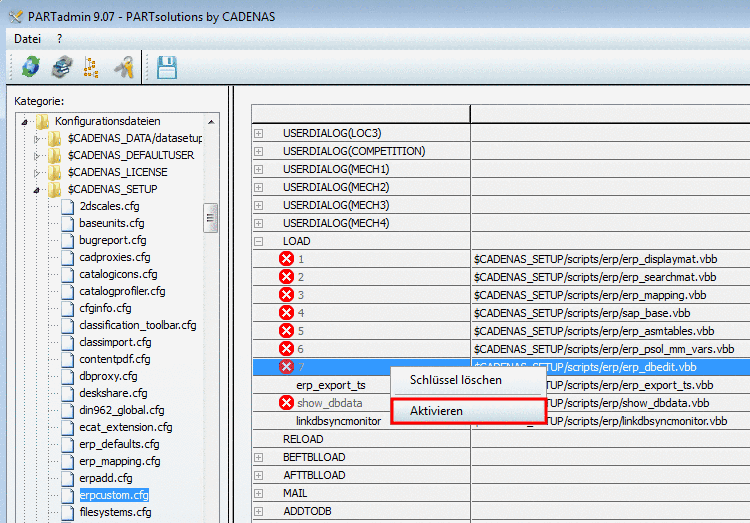This screenshot has width=750, height=523.
Task: Click the PARTadmin title bar app icon
Action: click(x=16, y=17)
